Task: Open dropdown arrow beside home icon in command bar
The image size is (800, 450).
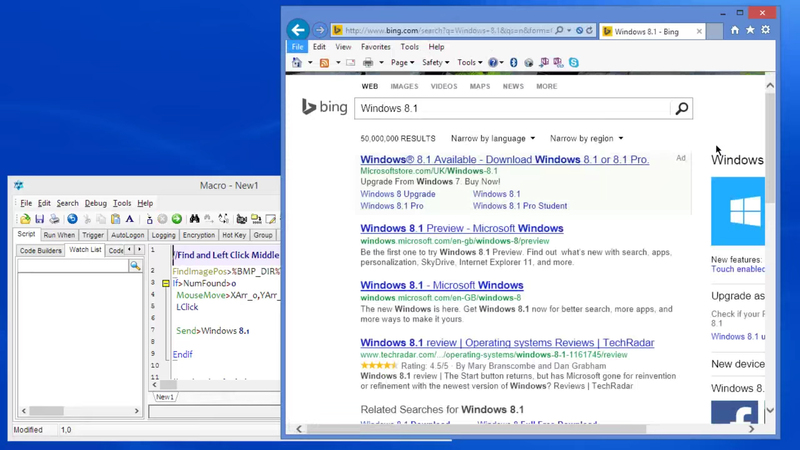Action: tap(310, 63)
